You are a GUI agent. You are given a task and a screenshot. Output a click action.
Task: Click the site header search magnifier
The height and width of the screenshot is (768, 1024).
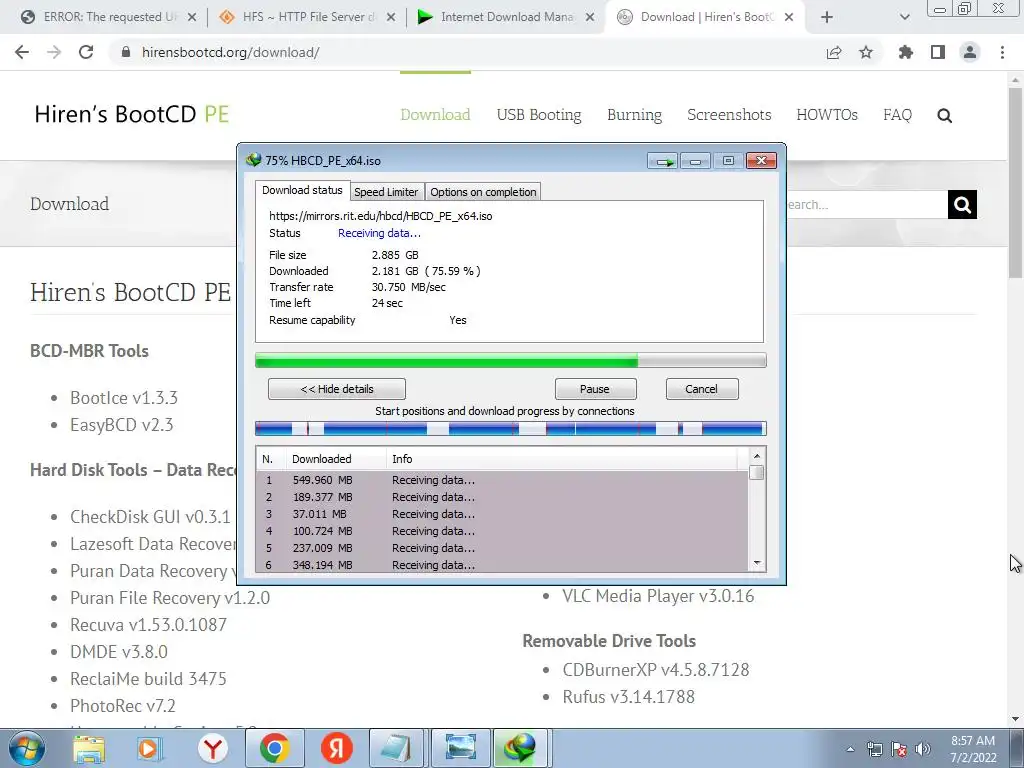944,116
